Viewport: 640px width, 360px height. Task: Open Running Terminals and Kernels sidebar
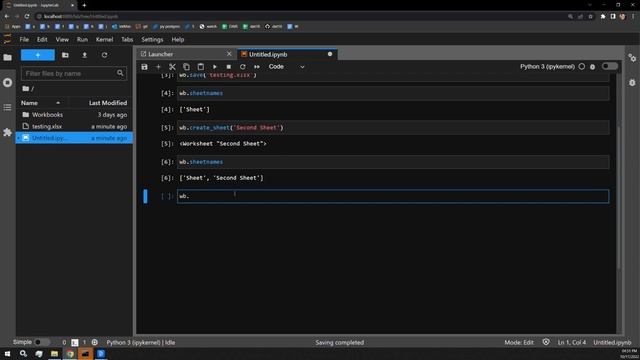click(x=7, y=82)
